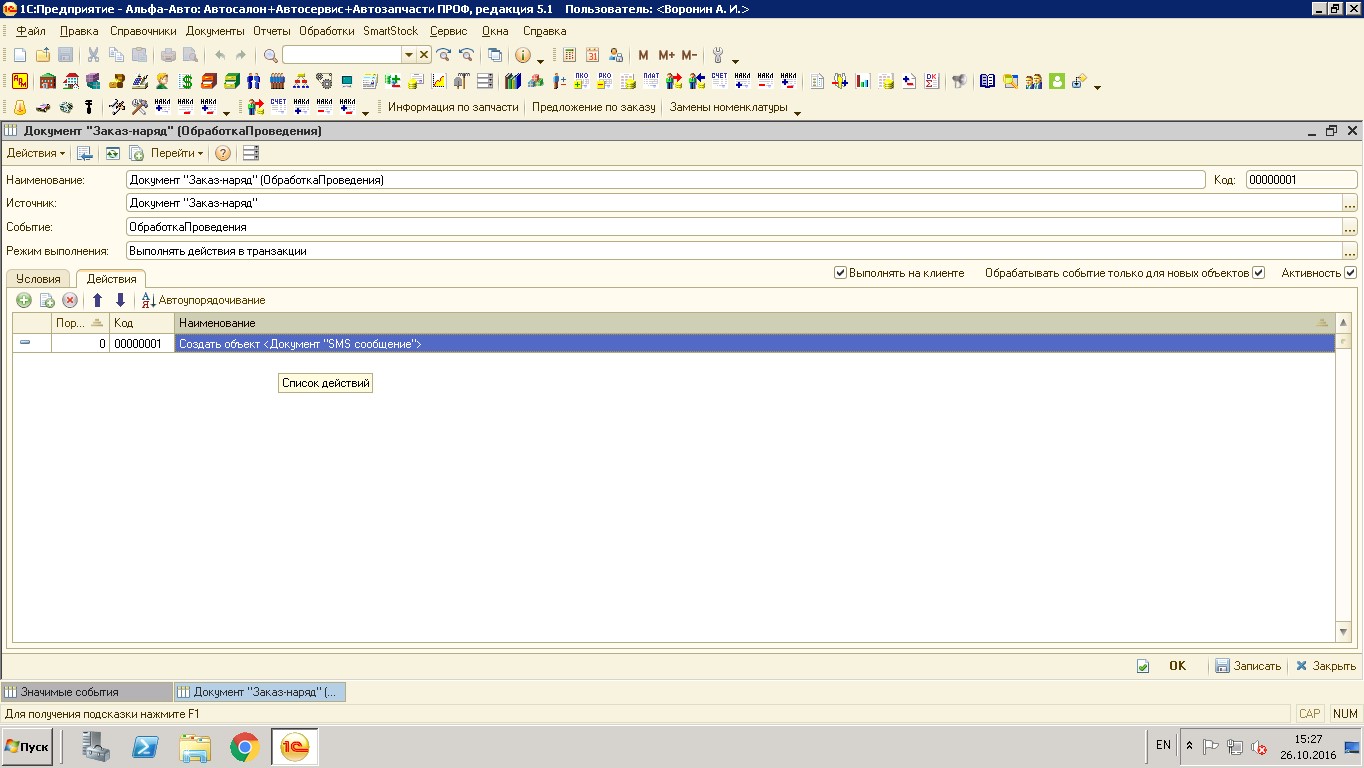Click the Код input field

1301,180
